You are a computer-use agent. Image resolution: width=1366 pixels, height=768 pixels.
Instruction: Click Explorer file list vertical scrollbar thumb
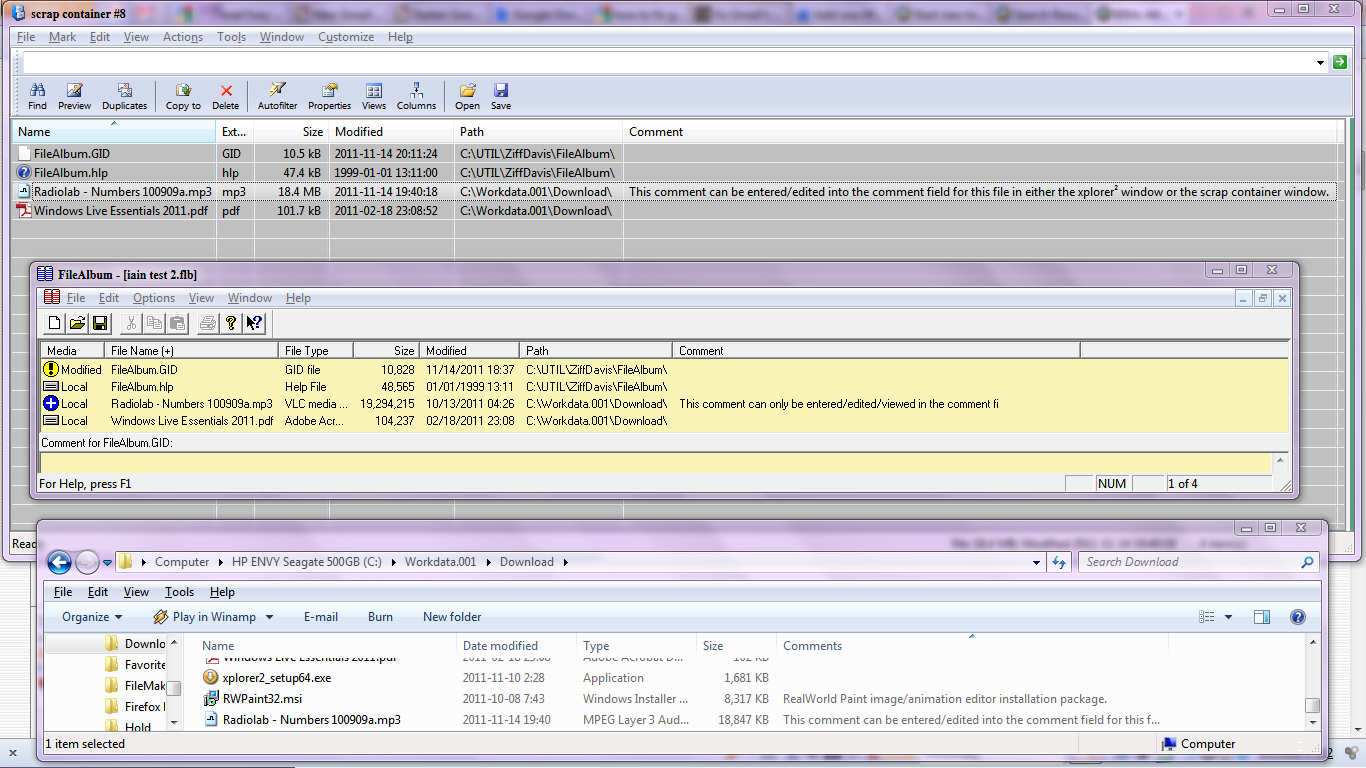[x=1312, y=705]
